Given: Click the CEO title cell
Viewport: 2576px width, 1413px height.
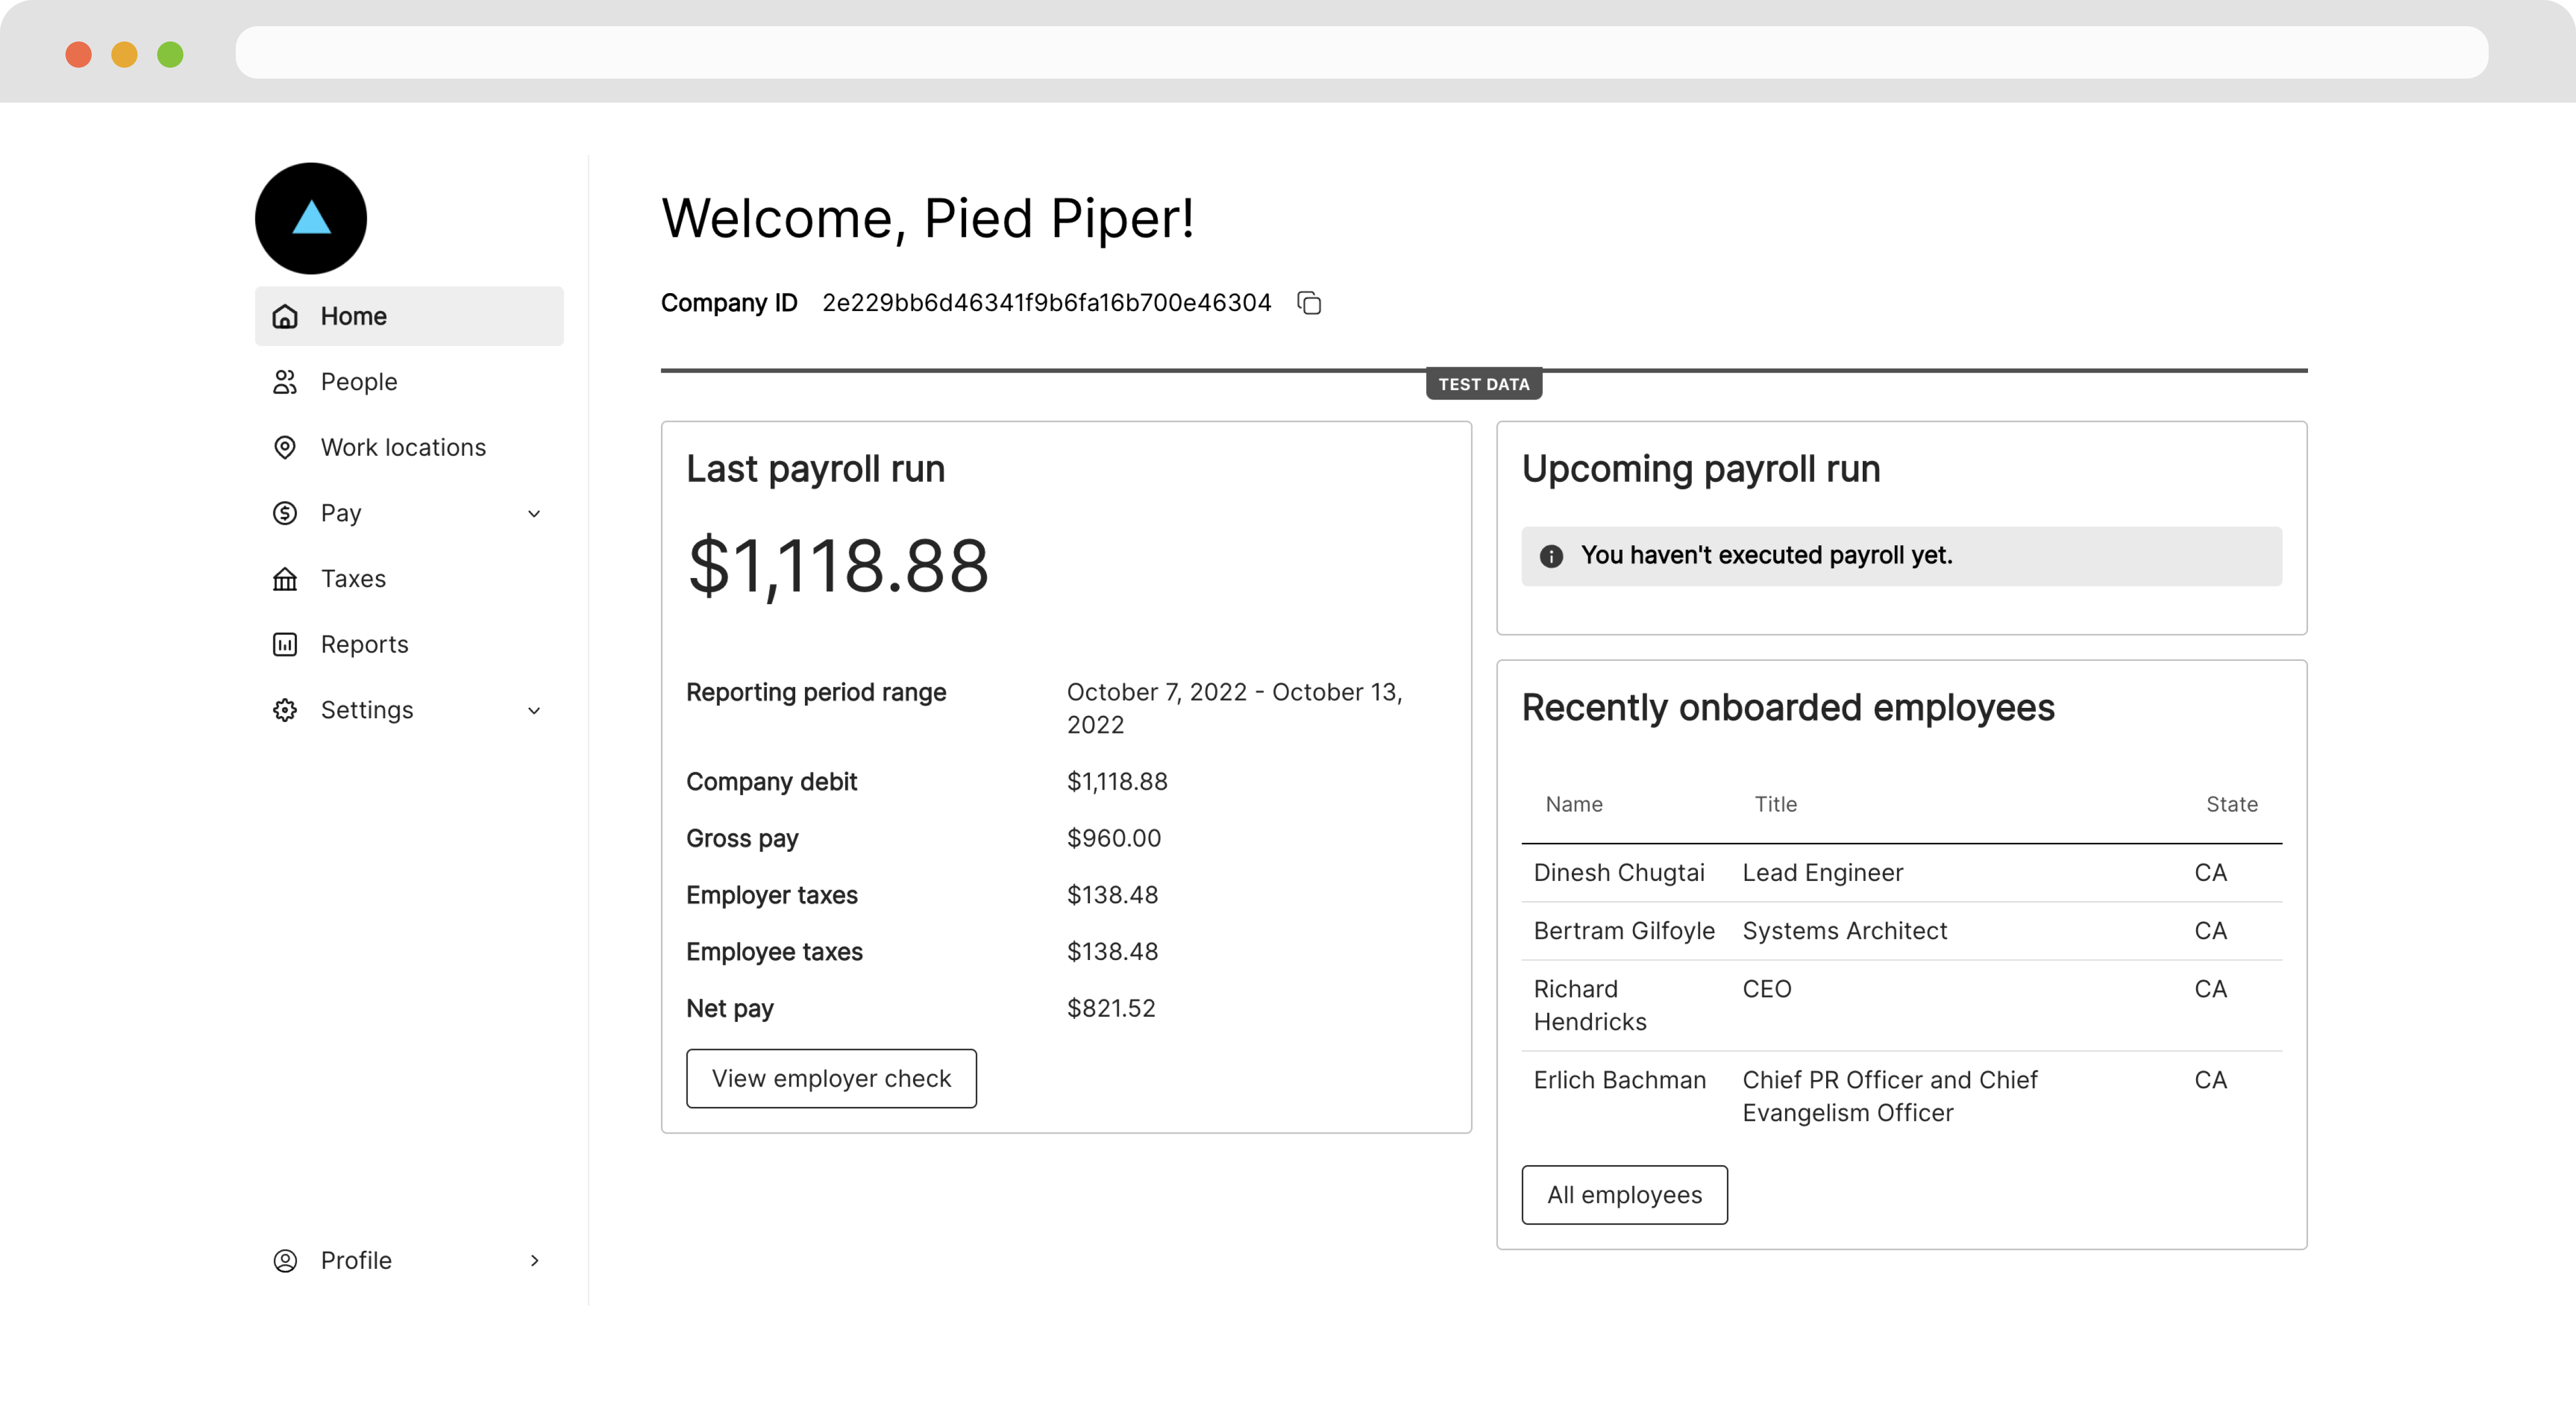Looking at the screenshot, I should (x=1767, y=989).
